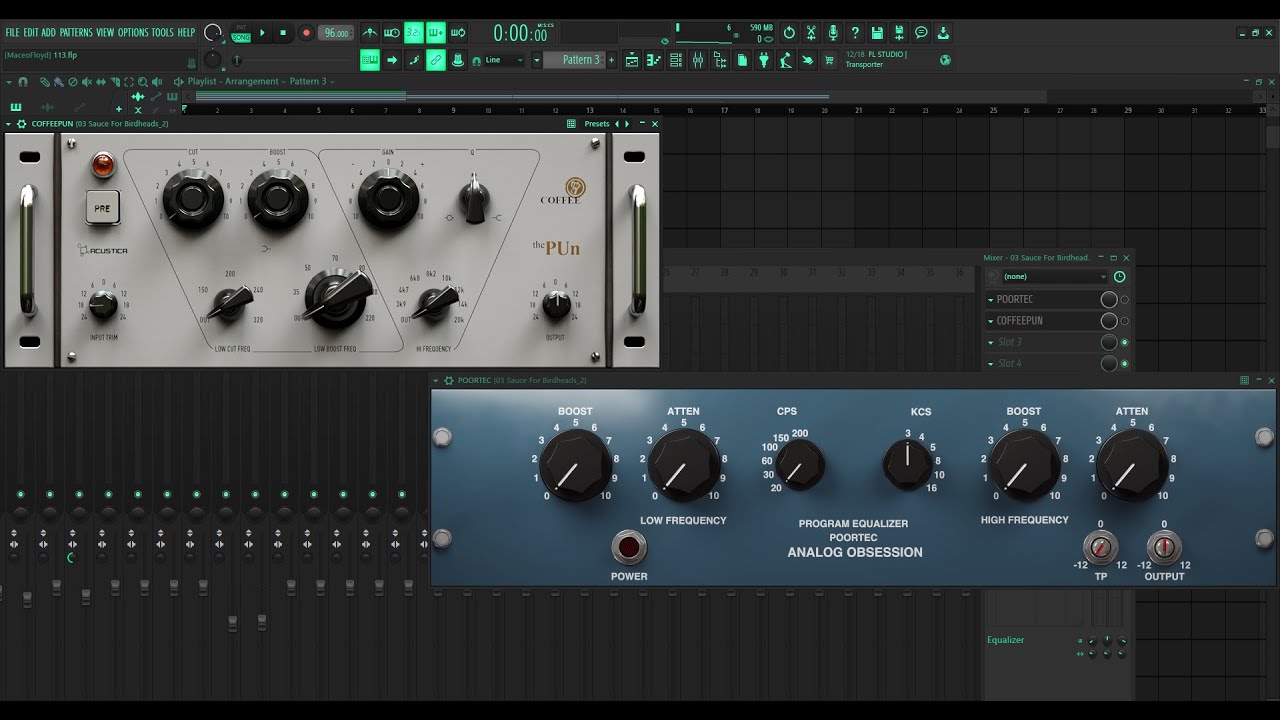1280x720 pixels.
Task: Toggle the Playlist snap magnet icon
Action: point(22,81)
